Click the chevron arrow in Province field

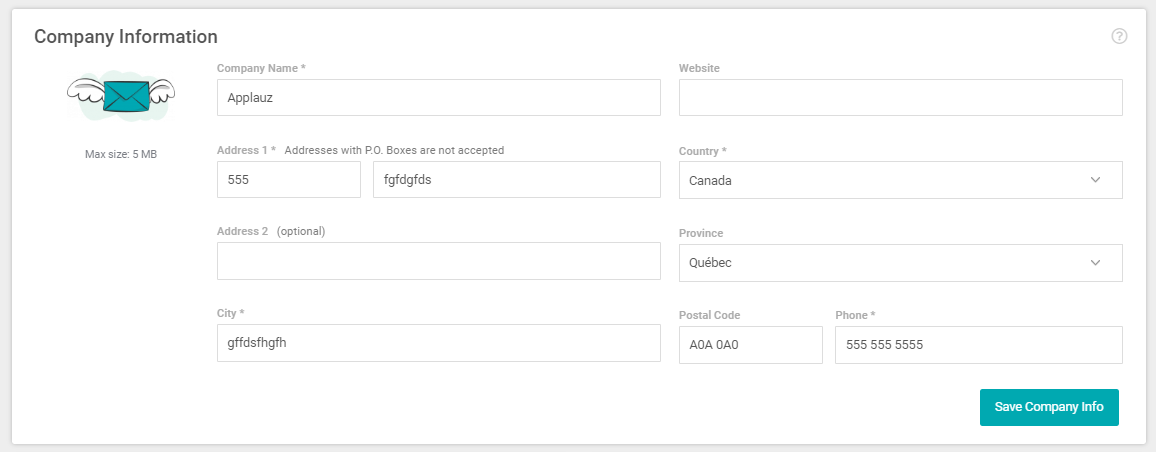click(1095, 263)
